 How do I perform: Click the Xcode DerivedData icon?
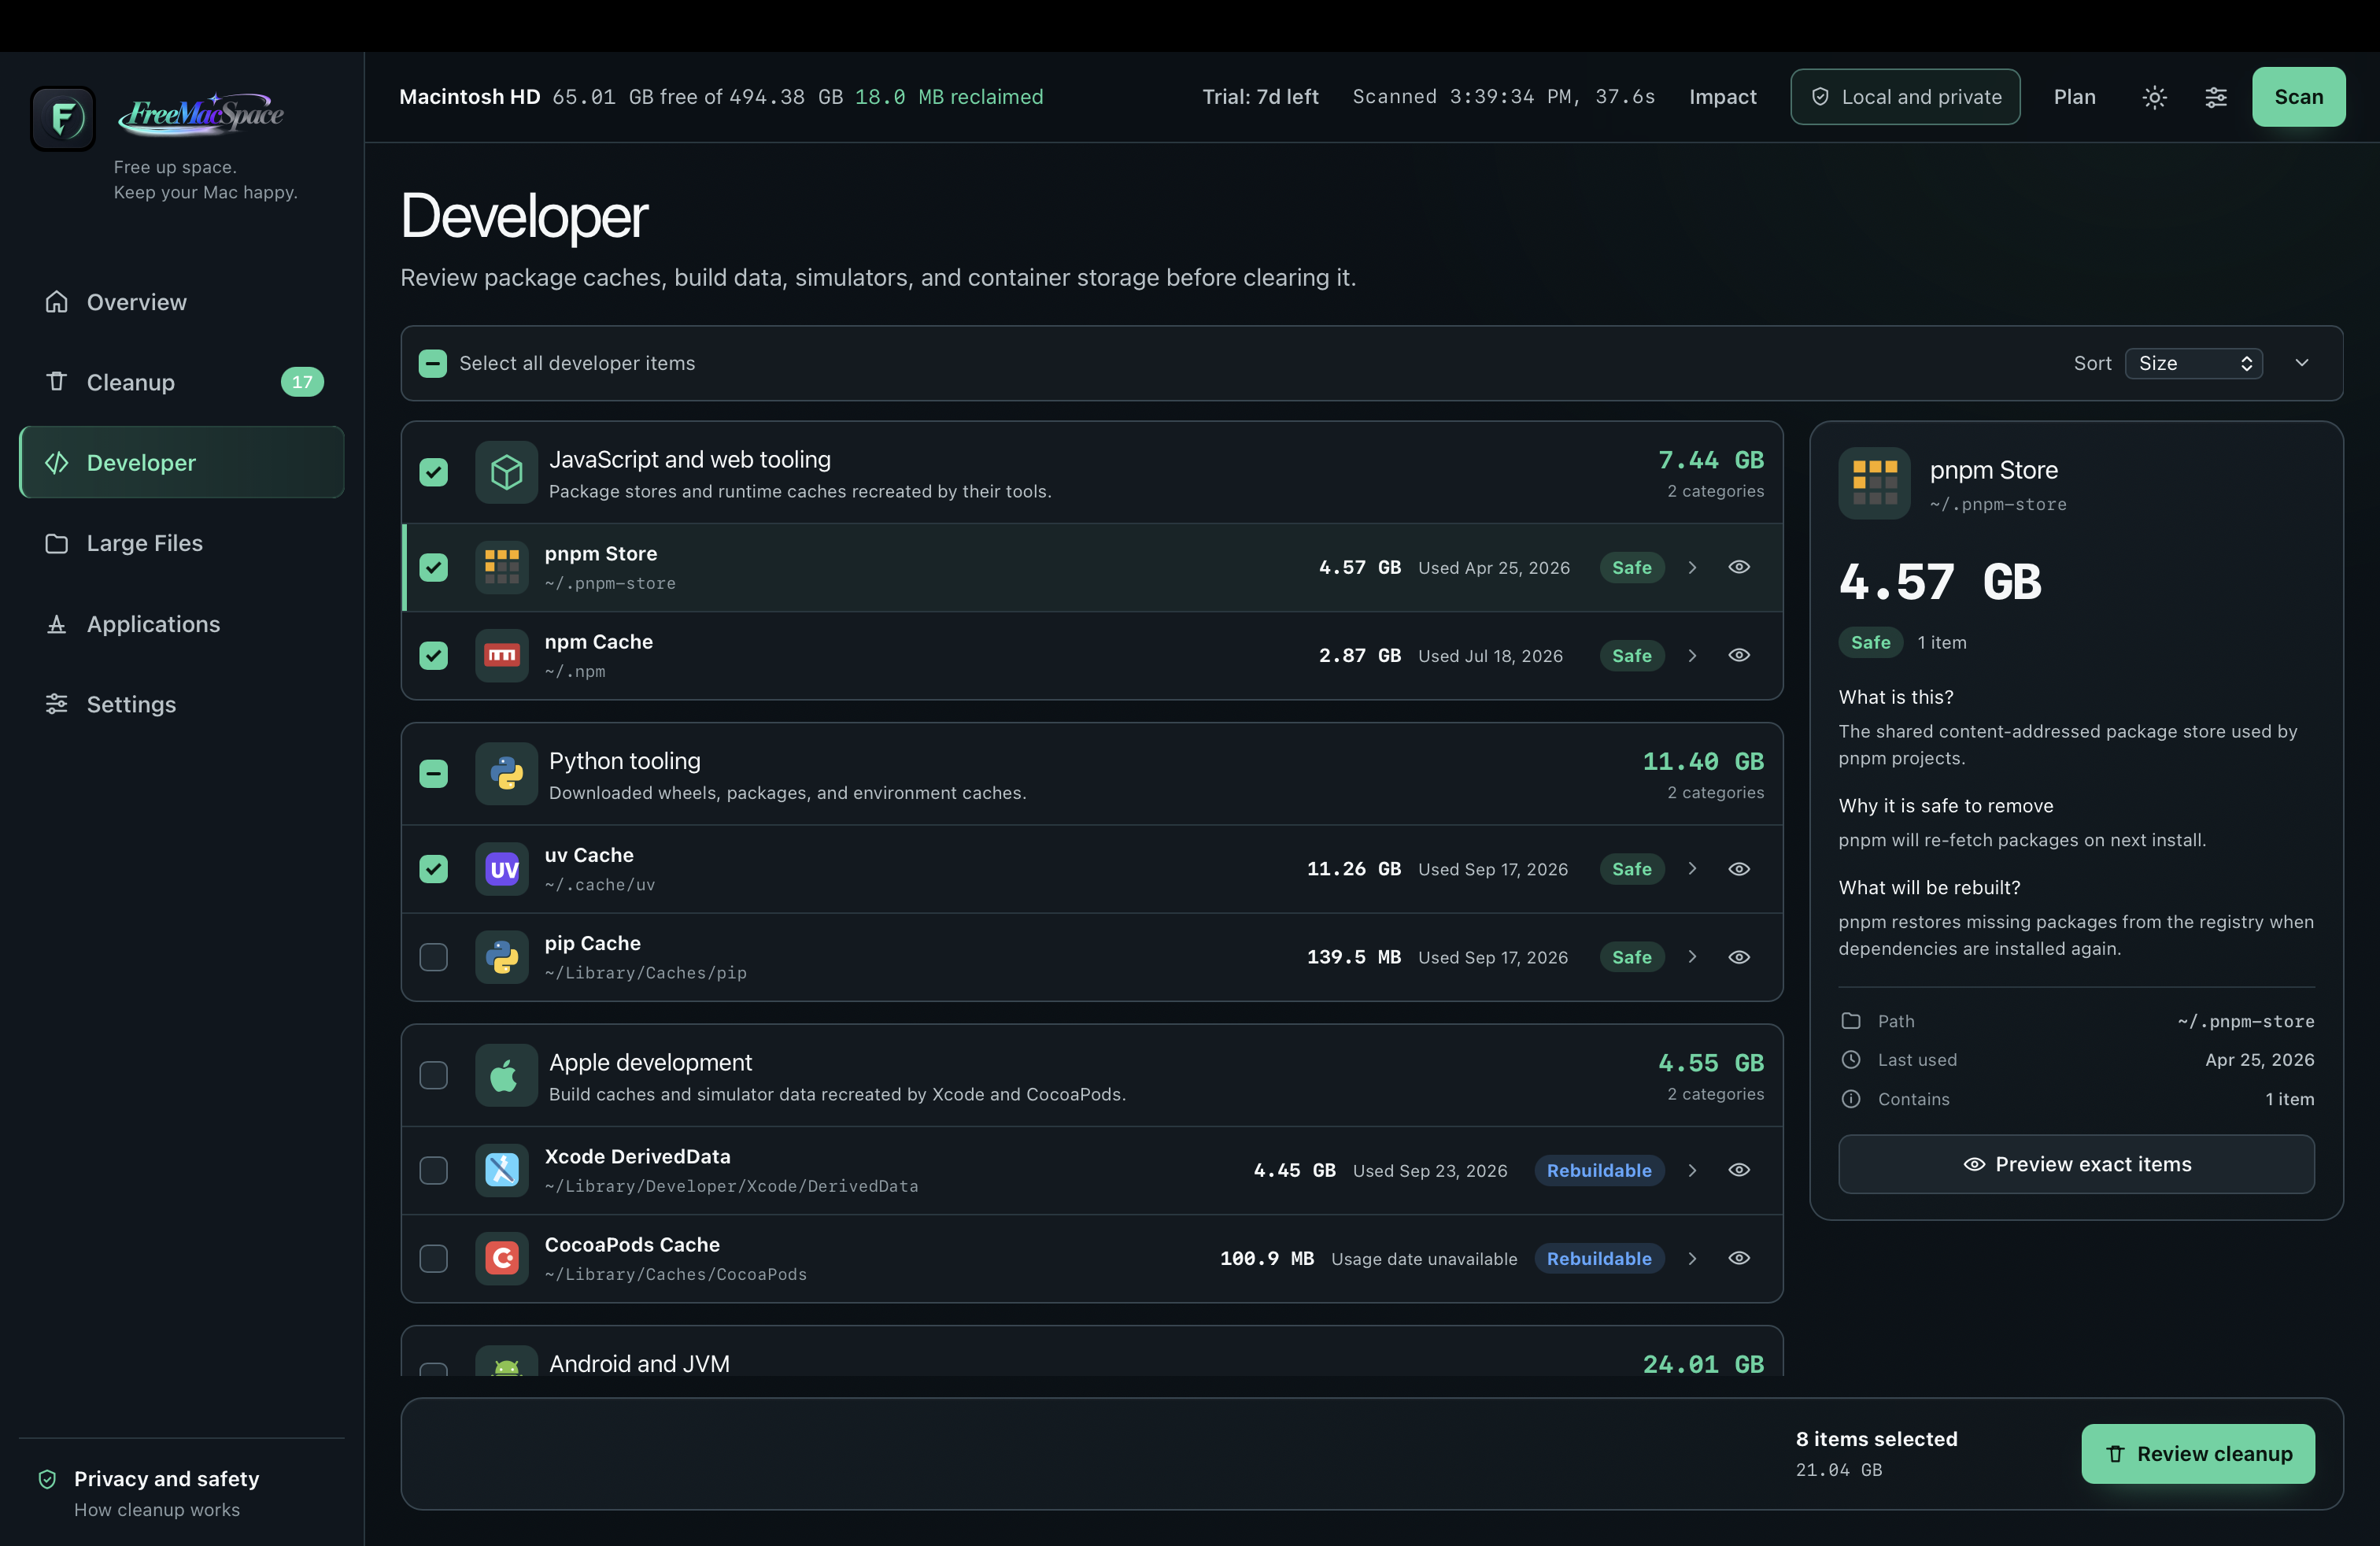click(x=502, y=1170)
